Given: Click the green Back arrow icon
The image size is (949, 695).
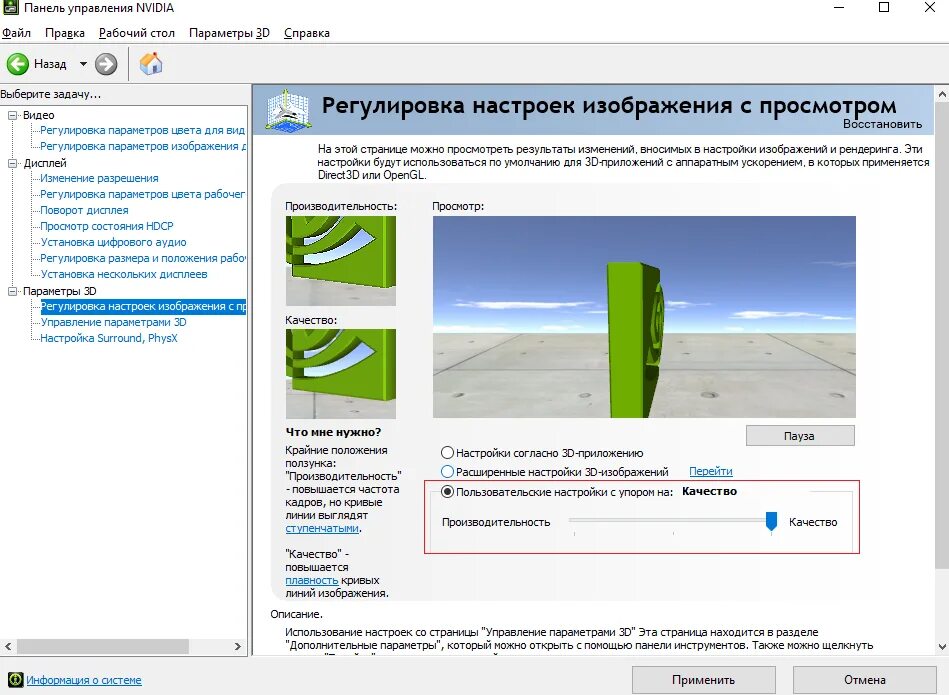Looking at the screenshot, I should 18,64.
